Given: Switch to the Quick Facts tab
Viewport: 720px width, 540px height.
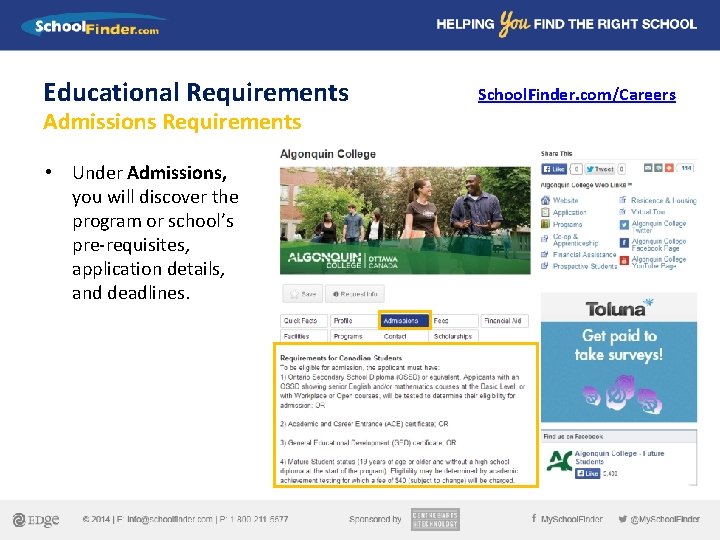Looking at the screenshot, I should (x=304, y=321).
